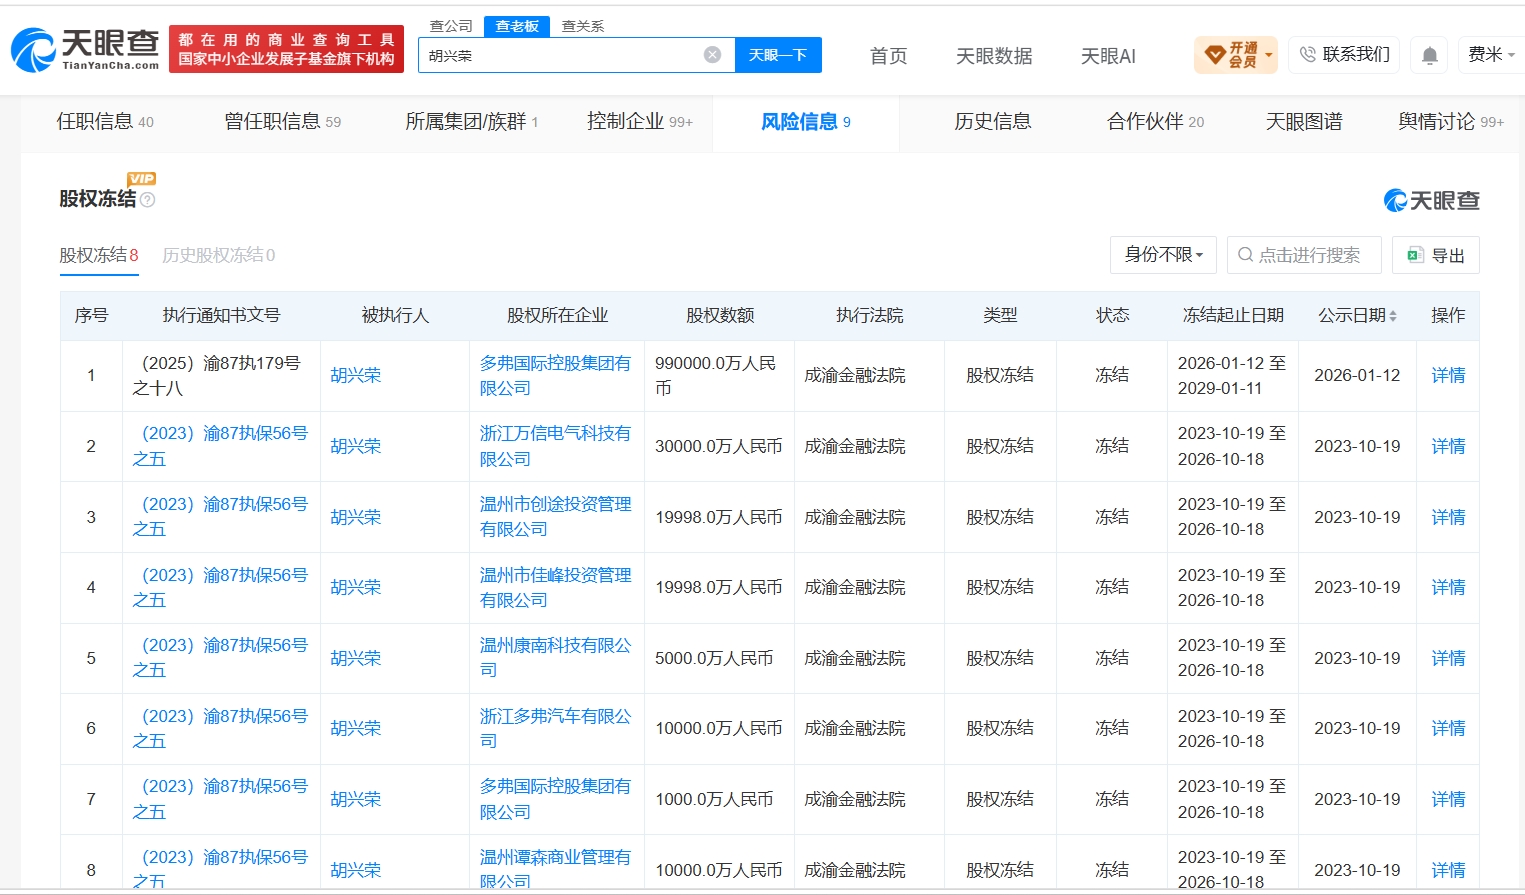Image resolution: width=1525 pixels, height=895 pixels.
Task: Click the 冻结起止日期 column header
Action: tap(1233, 316)
